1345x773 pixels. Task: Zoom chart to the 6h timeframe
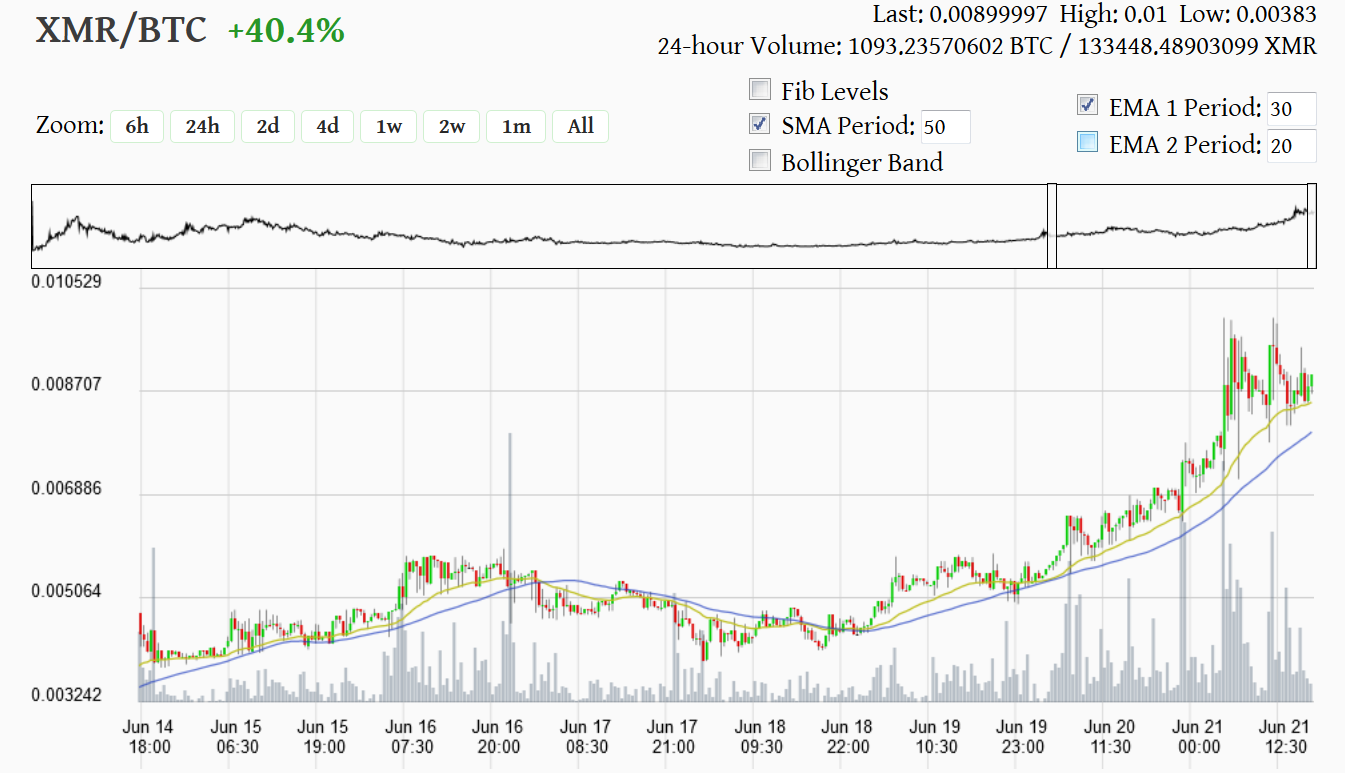137,126
